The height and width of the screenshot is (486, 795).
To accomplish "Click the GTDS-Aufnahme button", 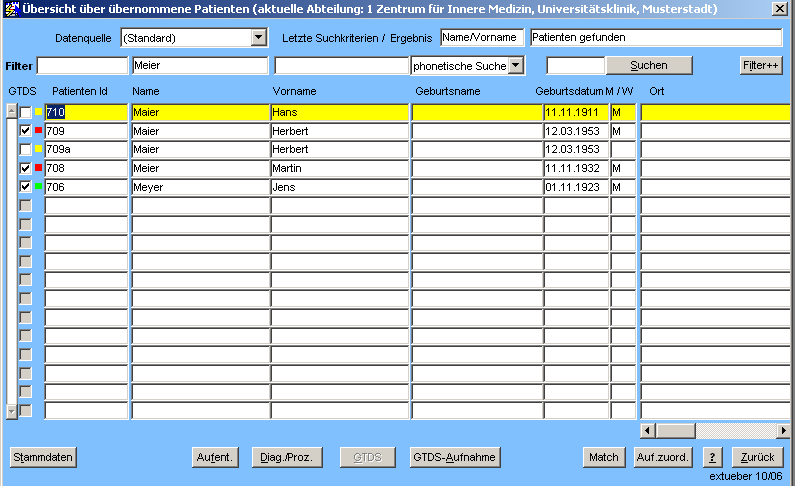I will 454,457.
